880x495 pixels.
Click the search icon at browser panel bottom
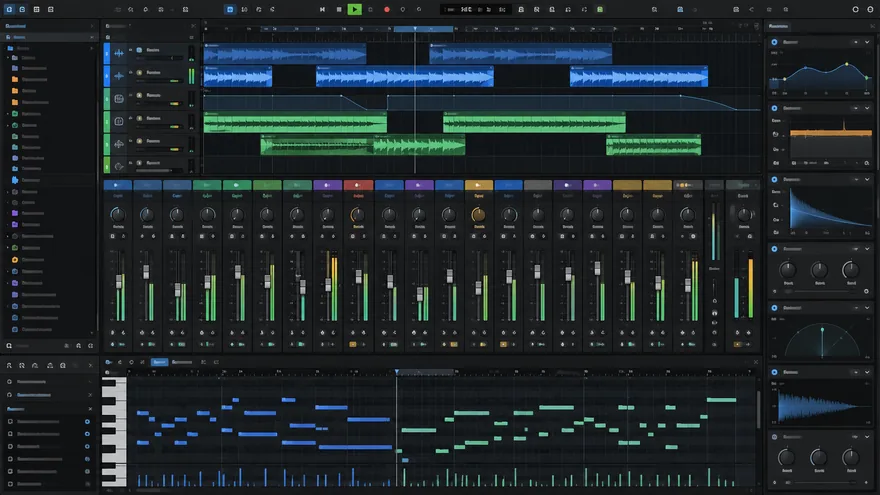9,346
